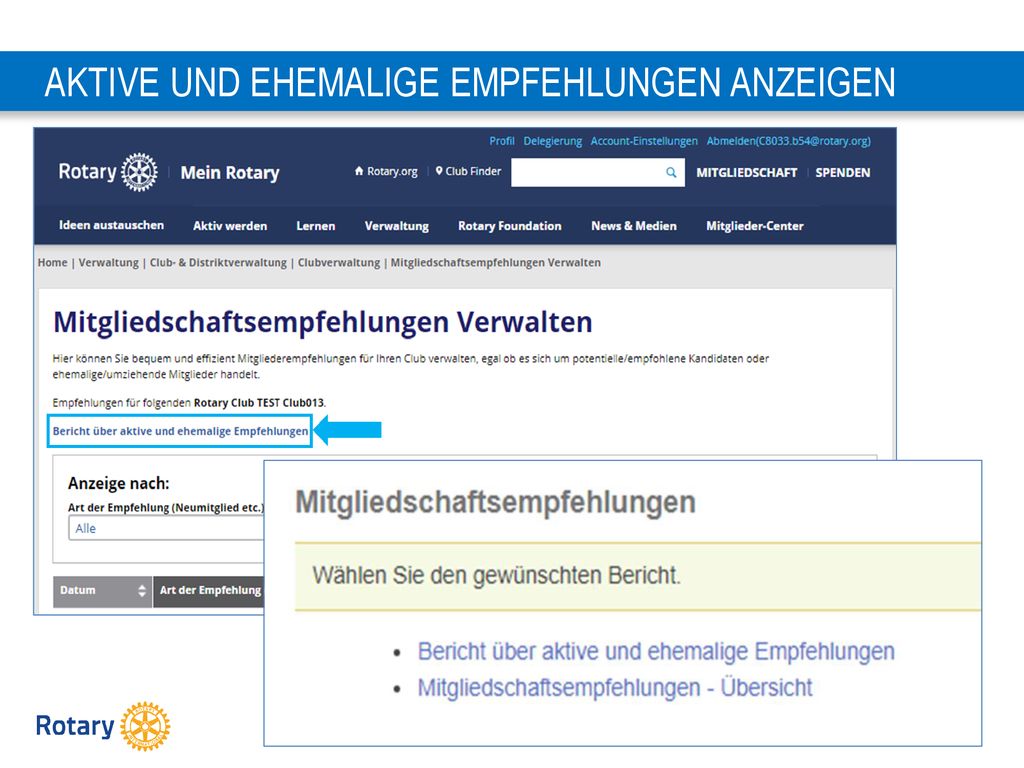Click the Home breadcrumb
Viewport: 1024px width, 768px height.
pos(52,263)
